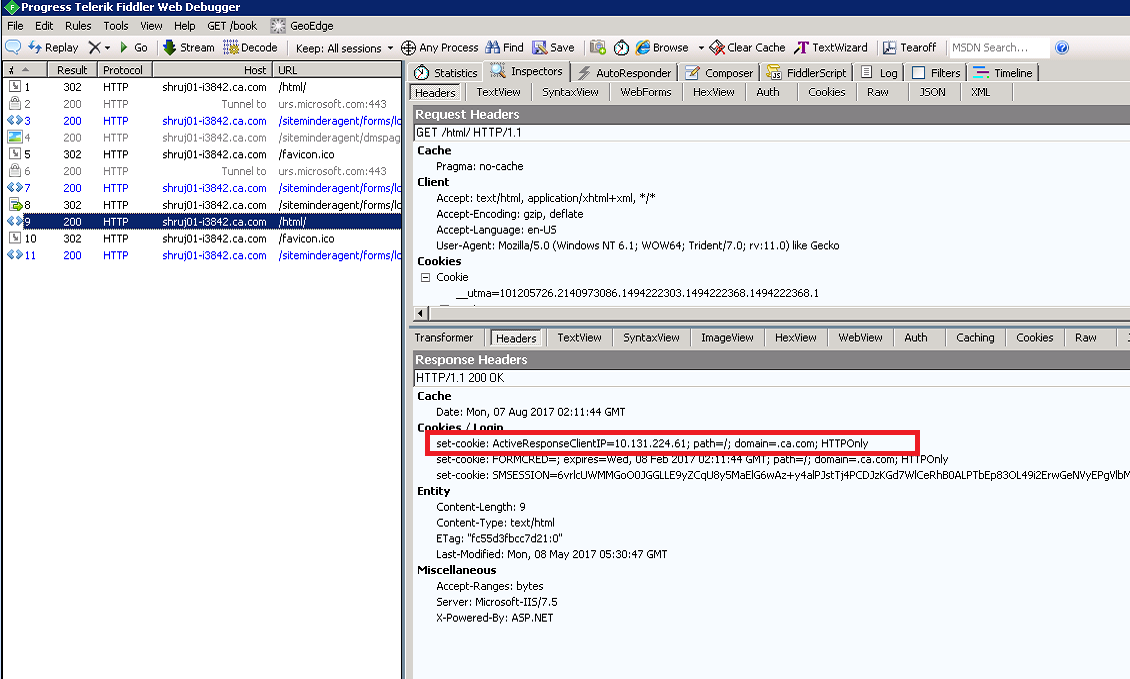
Task: Toggle Stream mode in the toolbar
Action: 189,48
